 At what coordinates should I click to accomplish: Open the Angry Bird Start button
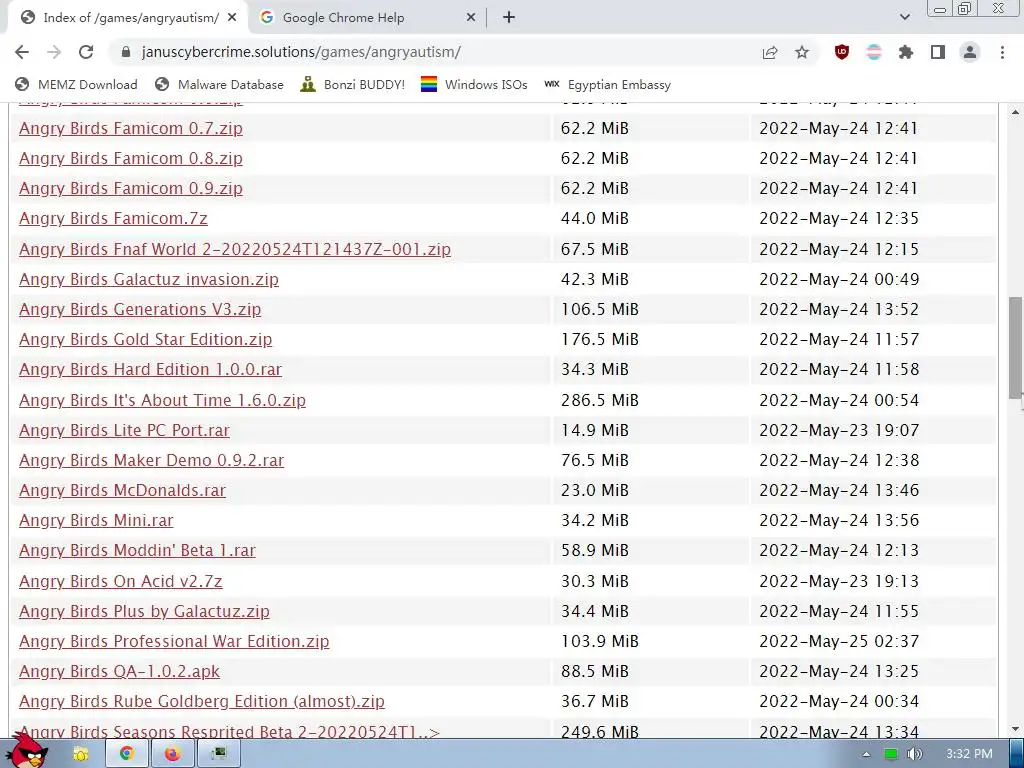point(28,751)
